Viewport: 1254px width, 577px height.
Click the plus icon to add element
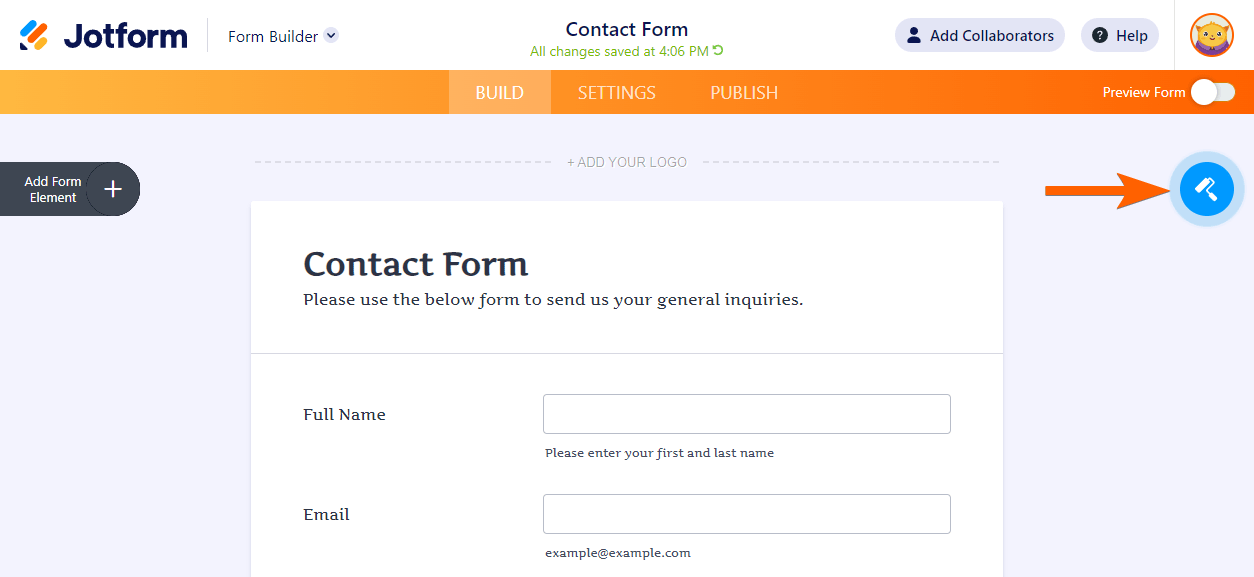pyautogui.click(x=113, y=189)
